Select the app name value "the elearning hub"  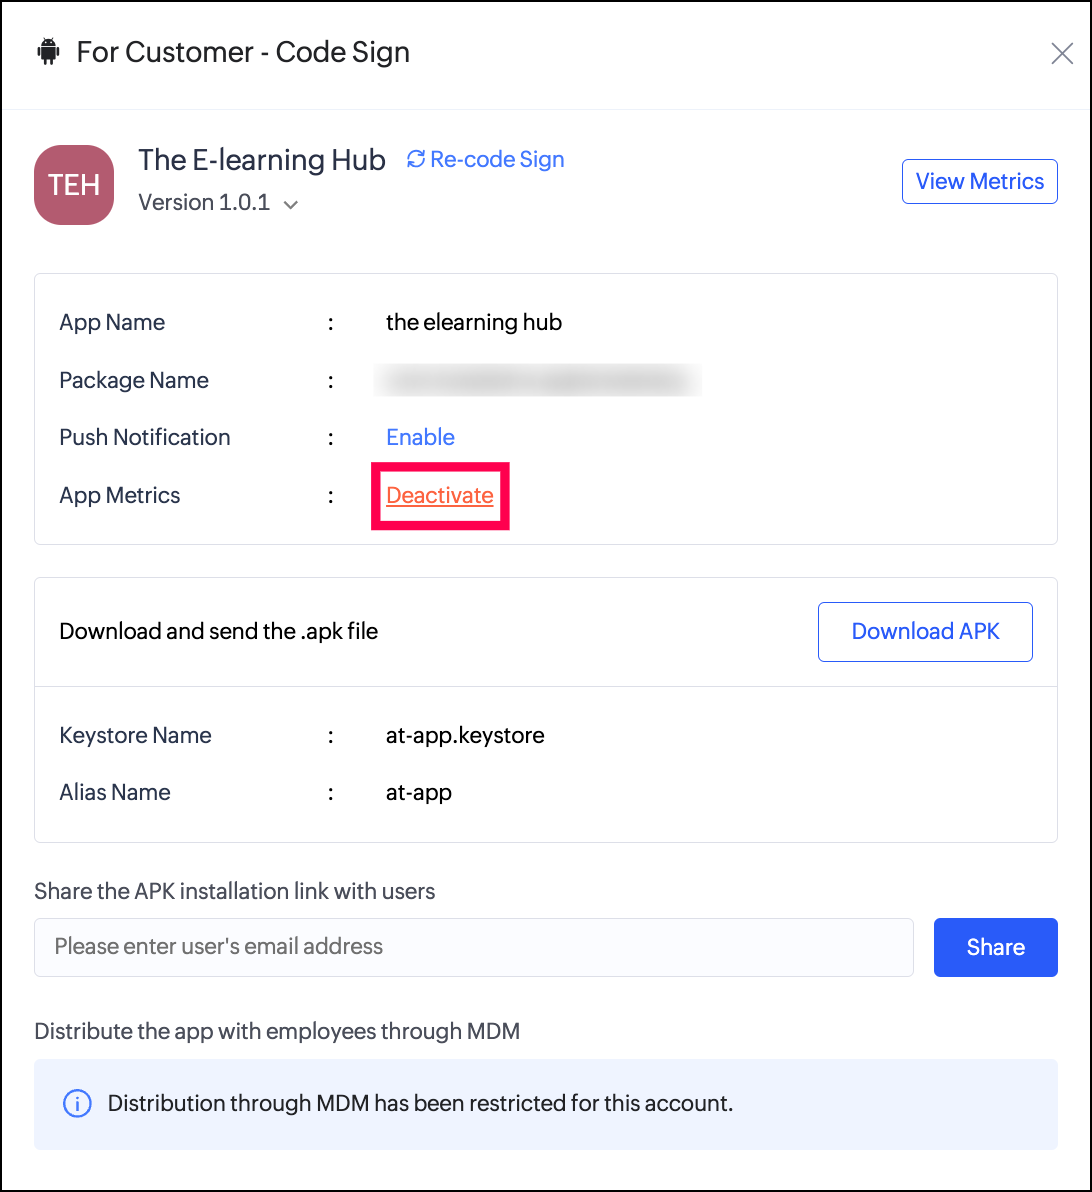tap(474, 322)
